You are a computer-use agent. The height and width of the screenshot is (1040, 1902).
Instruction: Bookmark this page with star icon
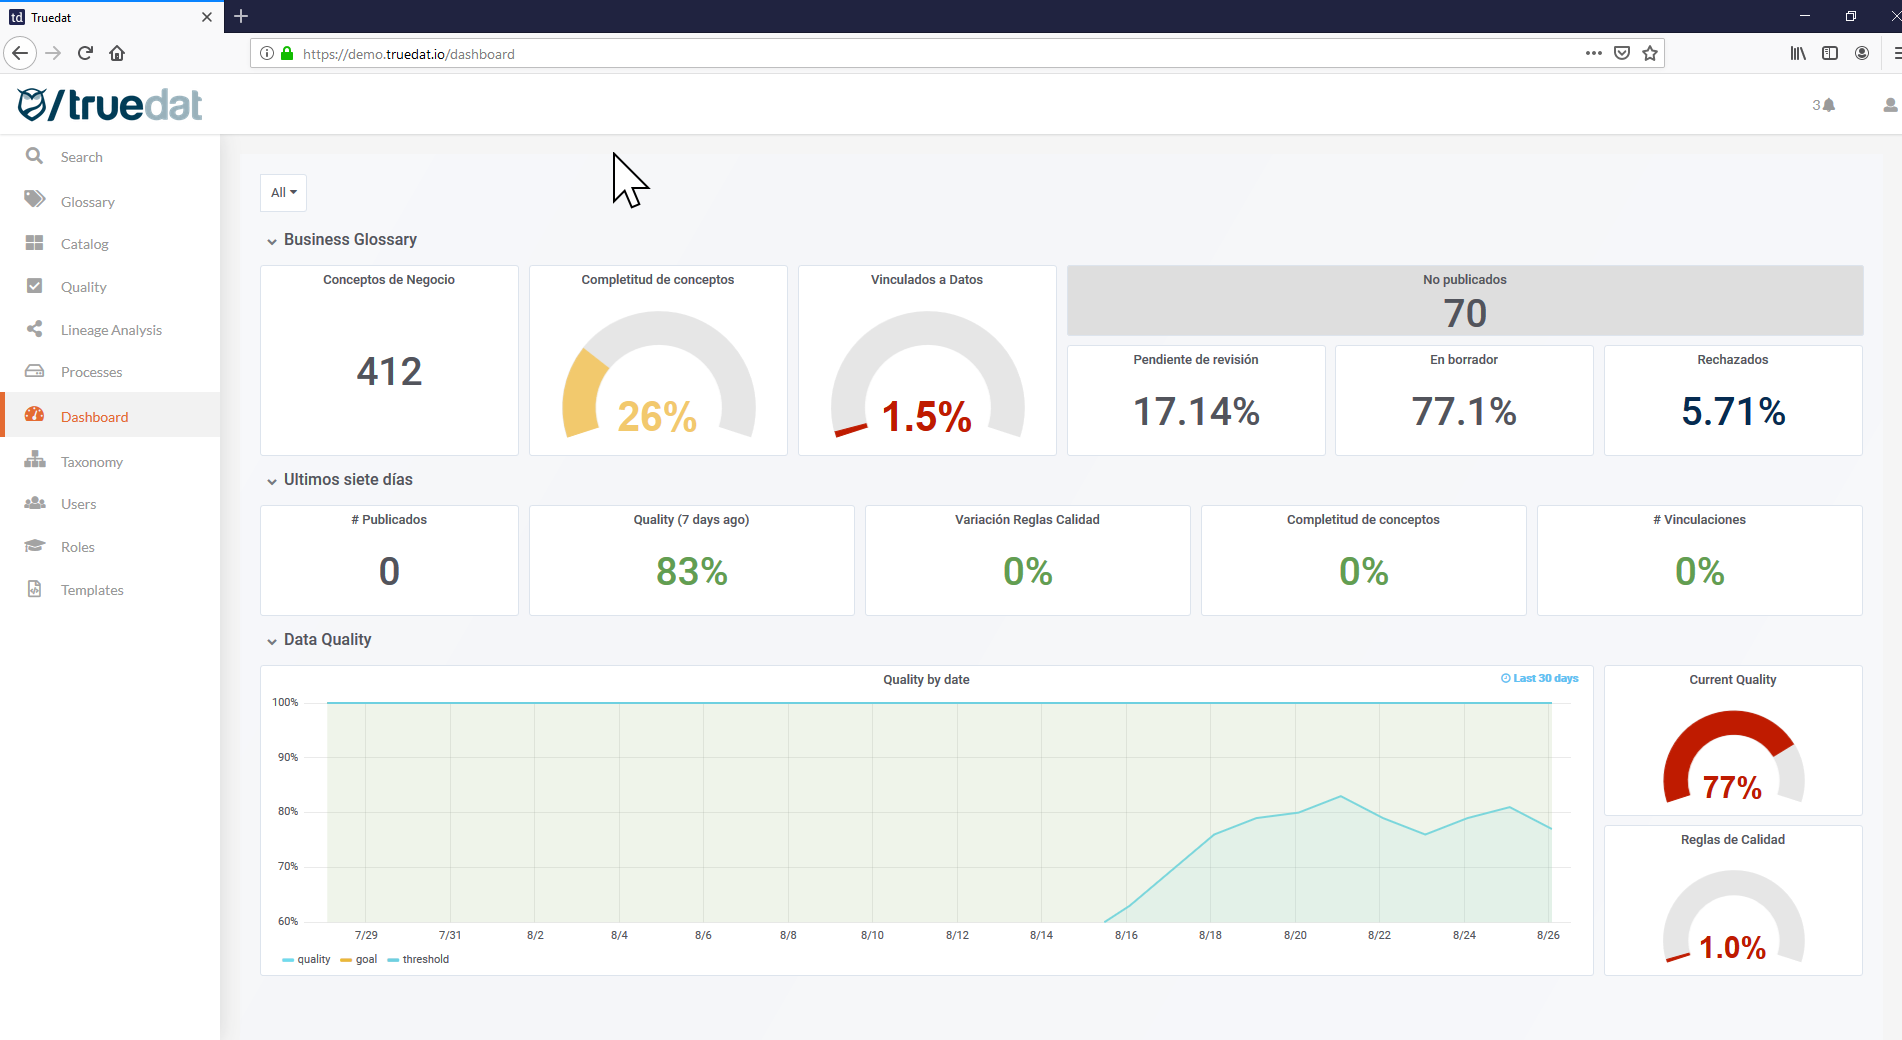click(x=1650, y=53)
